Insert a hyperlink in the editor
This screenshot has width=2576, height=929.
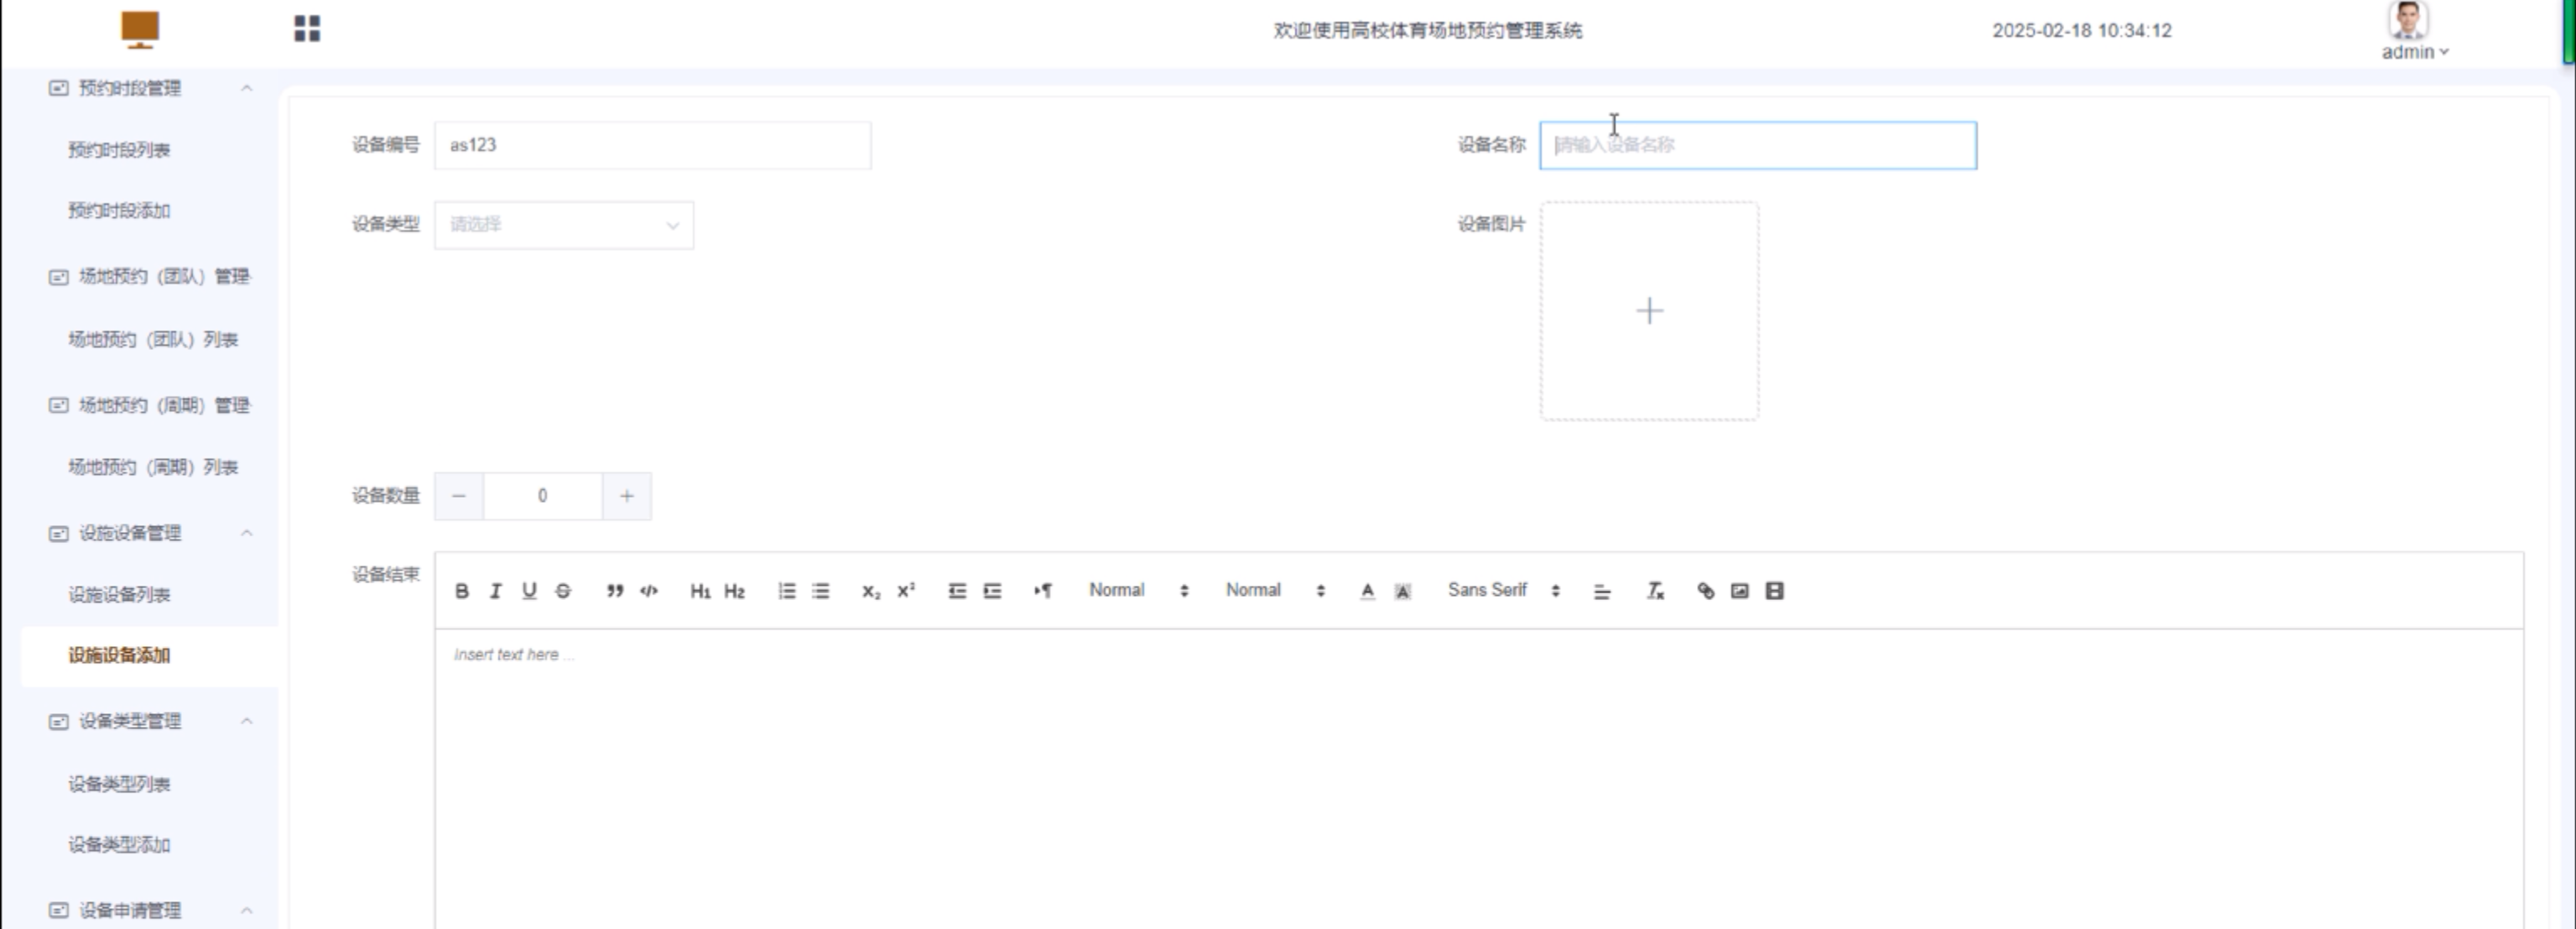pyautogui.click(x=1706, y=591)
